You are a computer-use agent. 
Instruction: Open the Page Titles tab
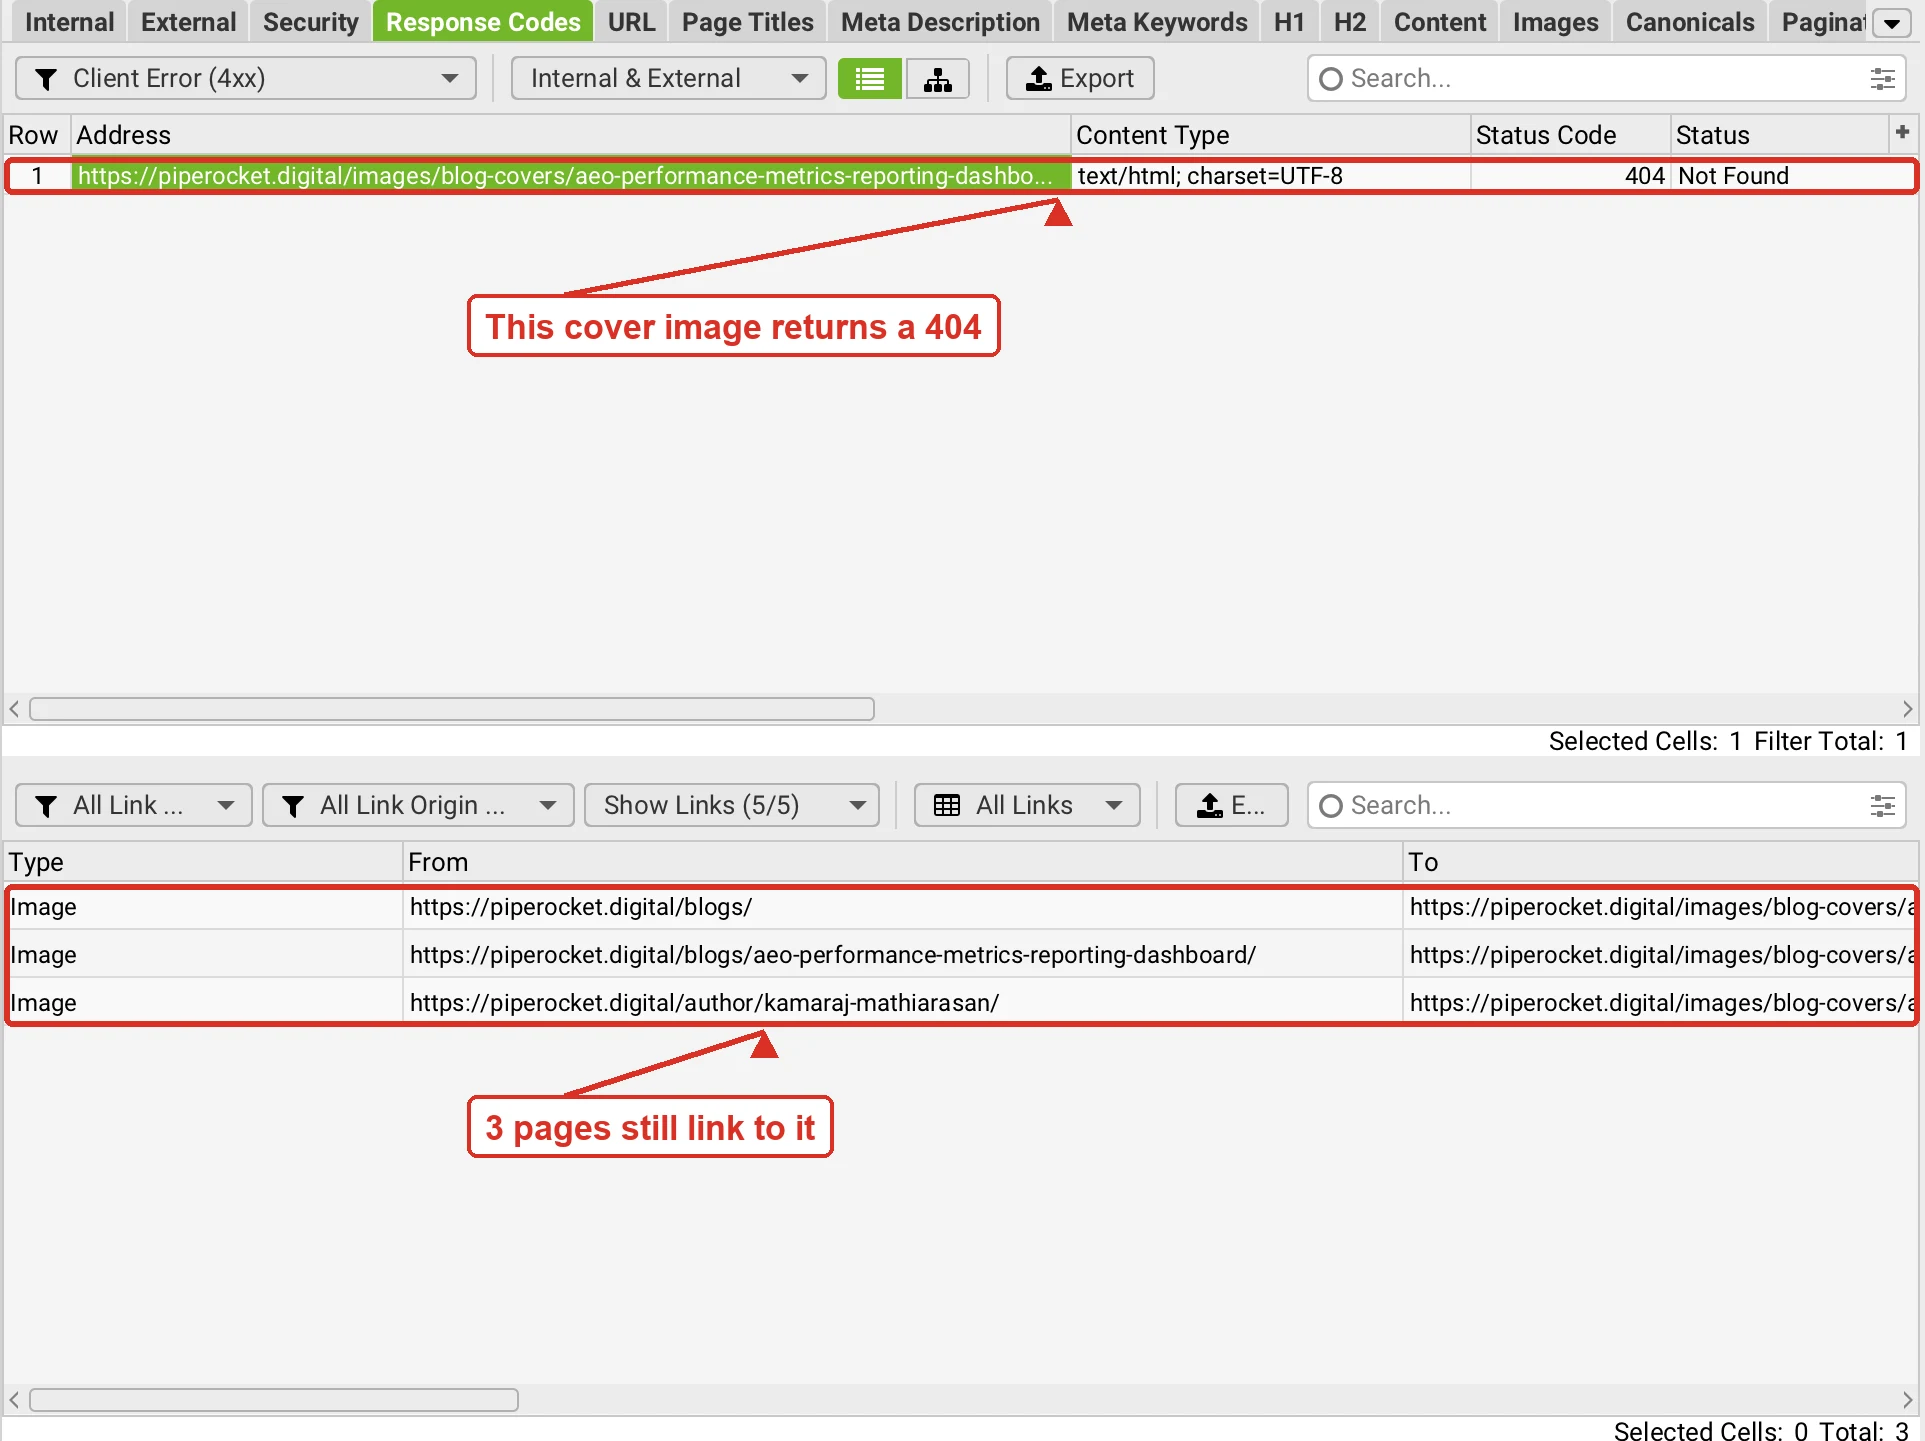pyautogui.click(x=747, y=22)
